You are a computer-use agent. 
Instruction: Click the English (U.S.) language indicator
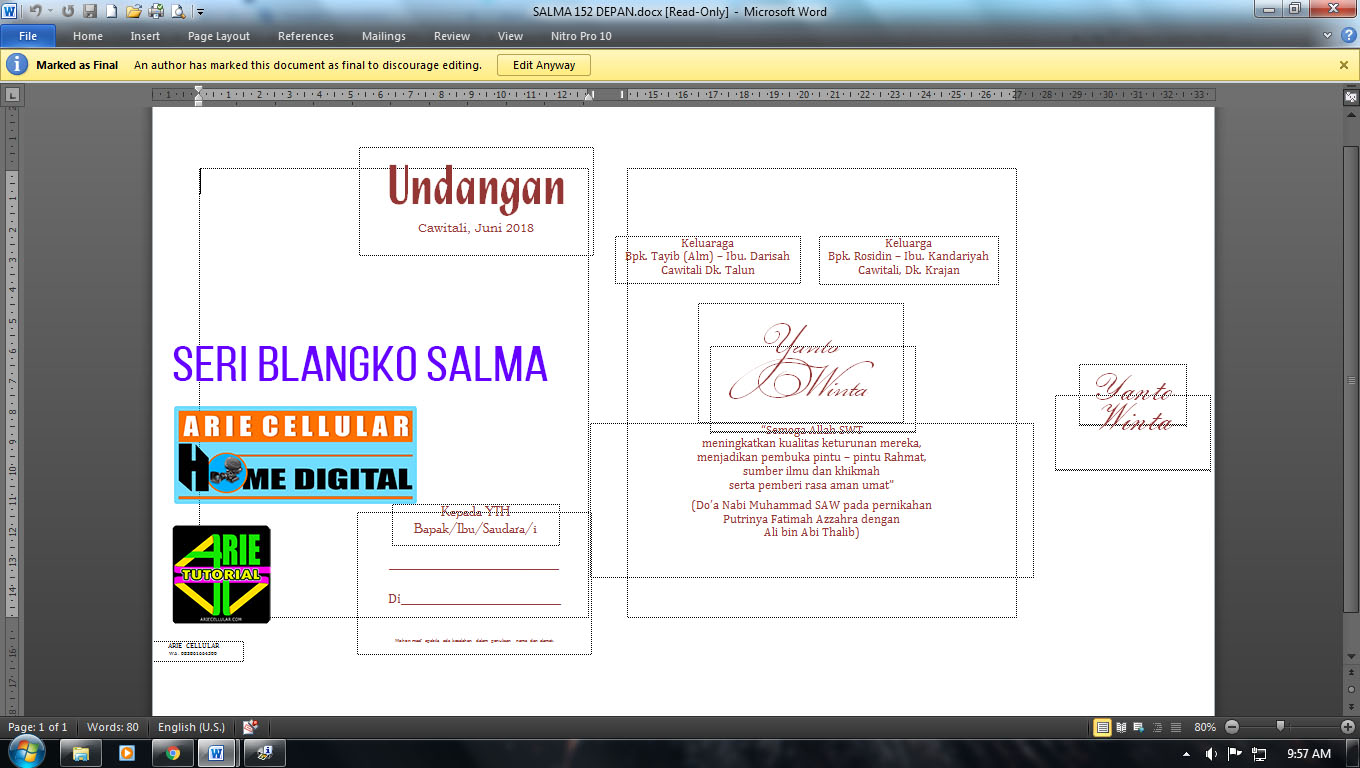[191, 727]
